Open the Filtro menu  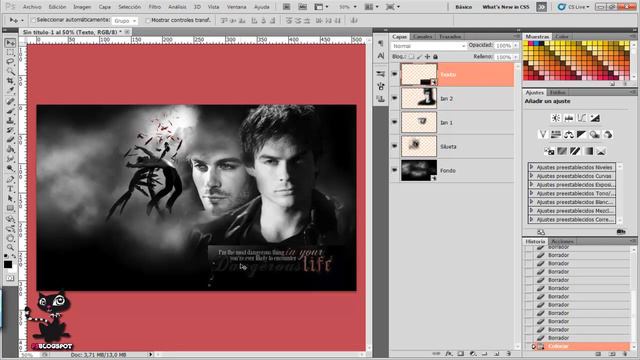[x=155, y=7]
